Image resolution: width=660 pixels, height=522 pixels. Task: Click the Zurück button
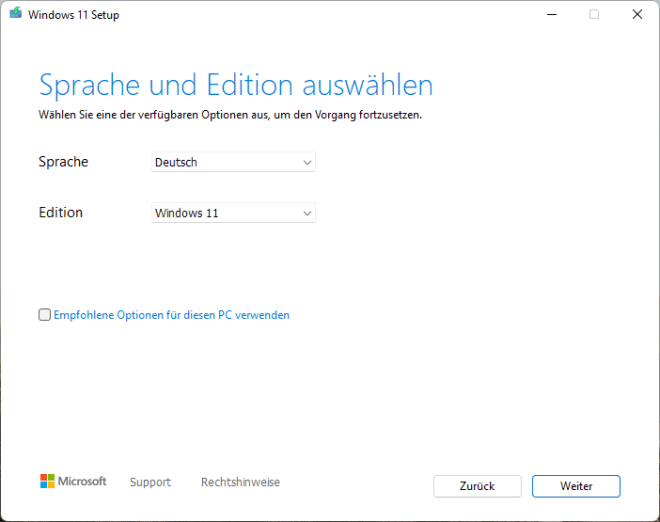pos(477,486)
